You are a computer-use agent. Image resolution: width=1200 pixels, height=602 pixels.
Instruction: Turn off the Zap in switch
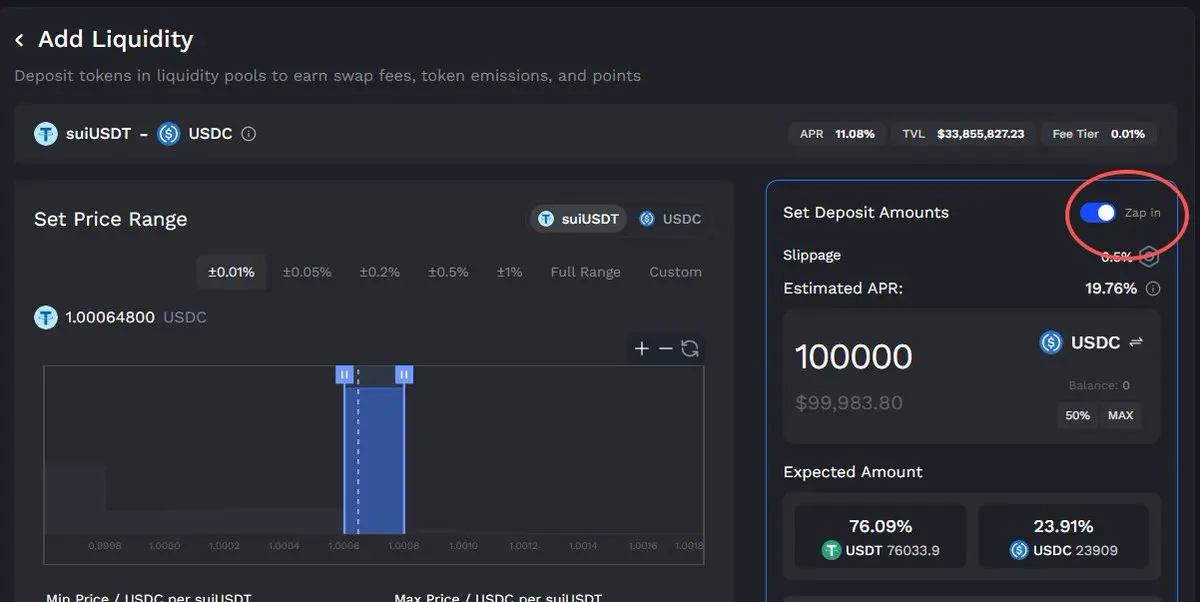(1097, 212)
